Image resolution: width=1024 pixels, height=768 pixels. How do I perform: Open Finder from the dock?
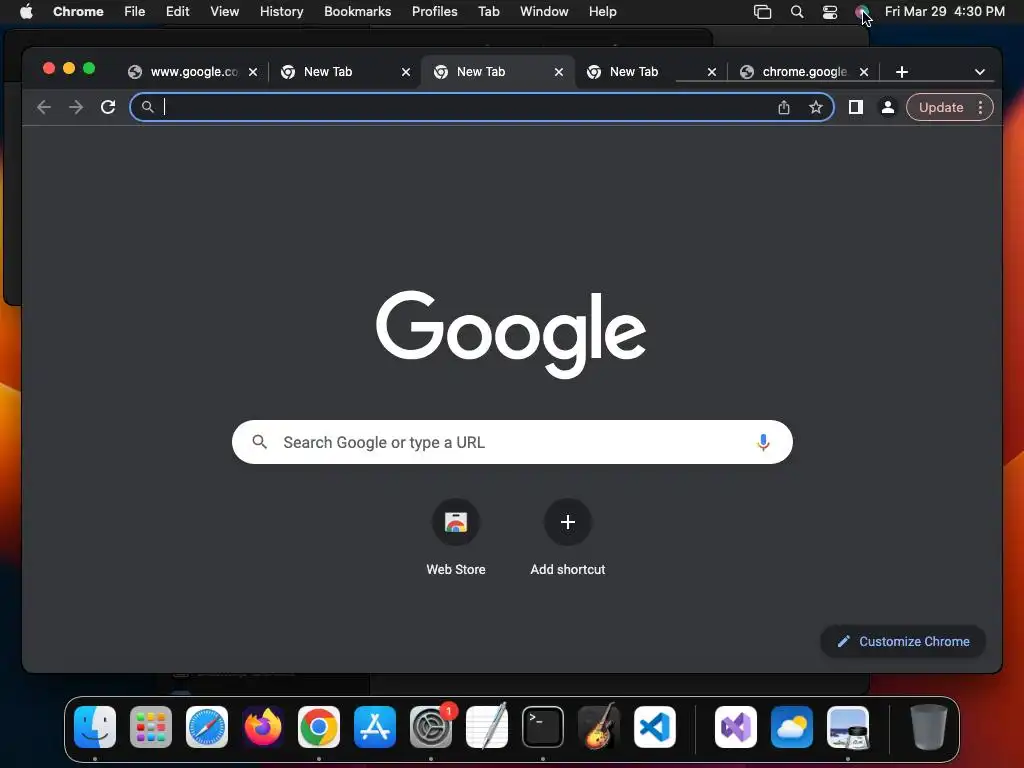(x=95, y=727)
